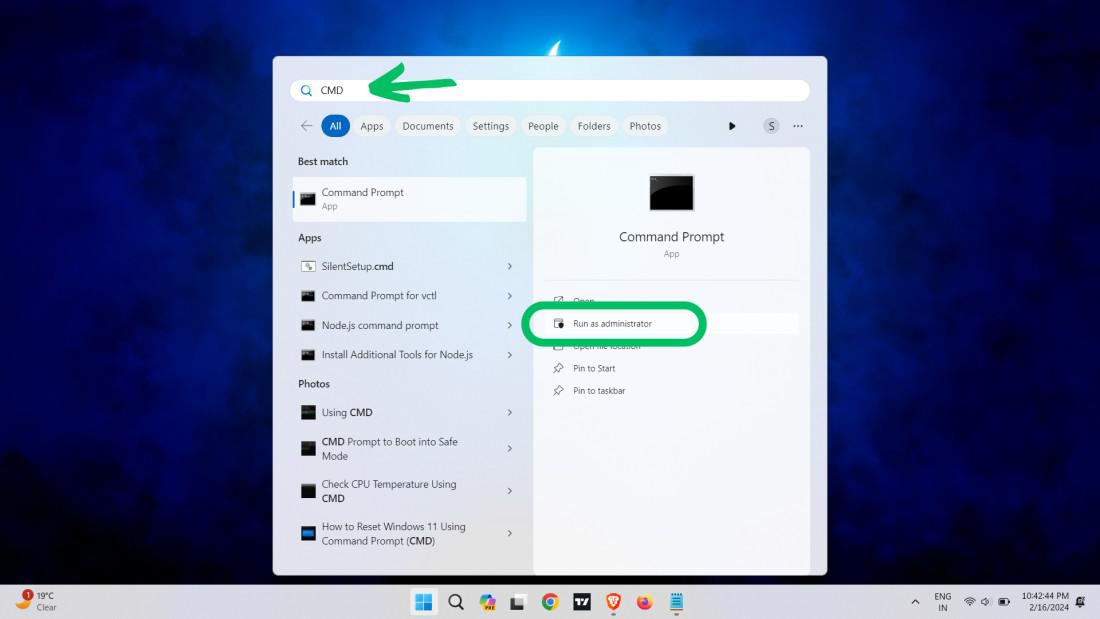Open Task View from taskbar
This screenshot has width=1100, height=619.
coord(518,602)
